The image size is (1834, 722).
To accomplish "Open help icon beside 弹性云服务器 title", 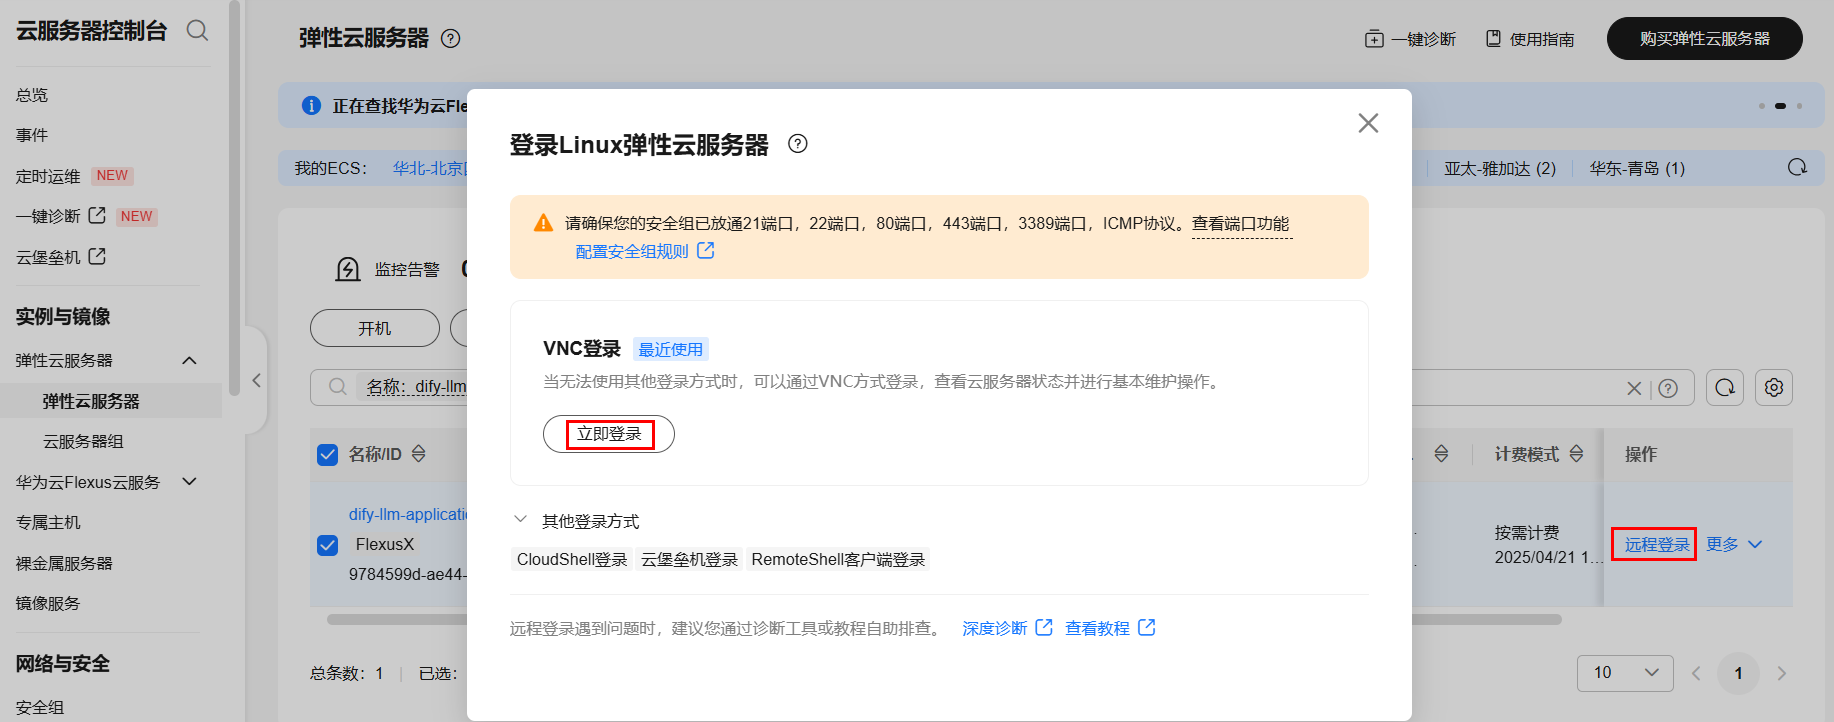I will (x=451, y=39).
